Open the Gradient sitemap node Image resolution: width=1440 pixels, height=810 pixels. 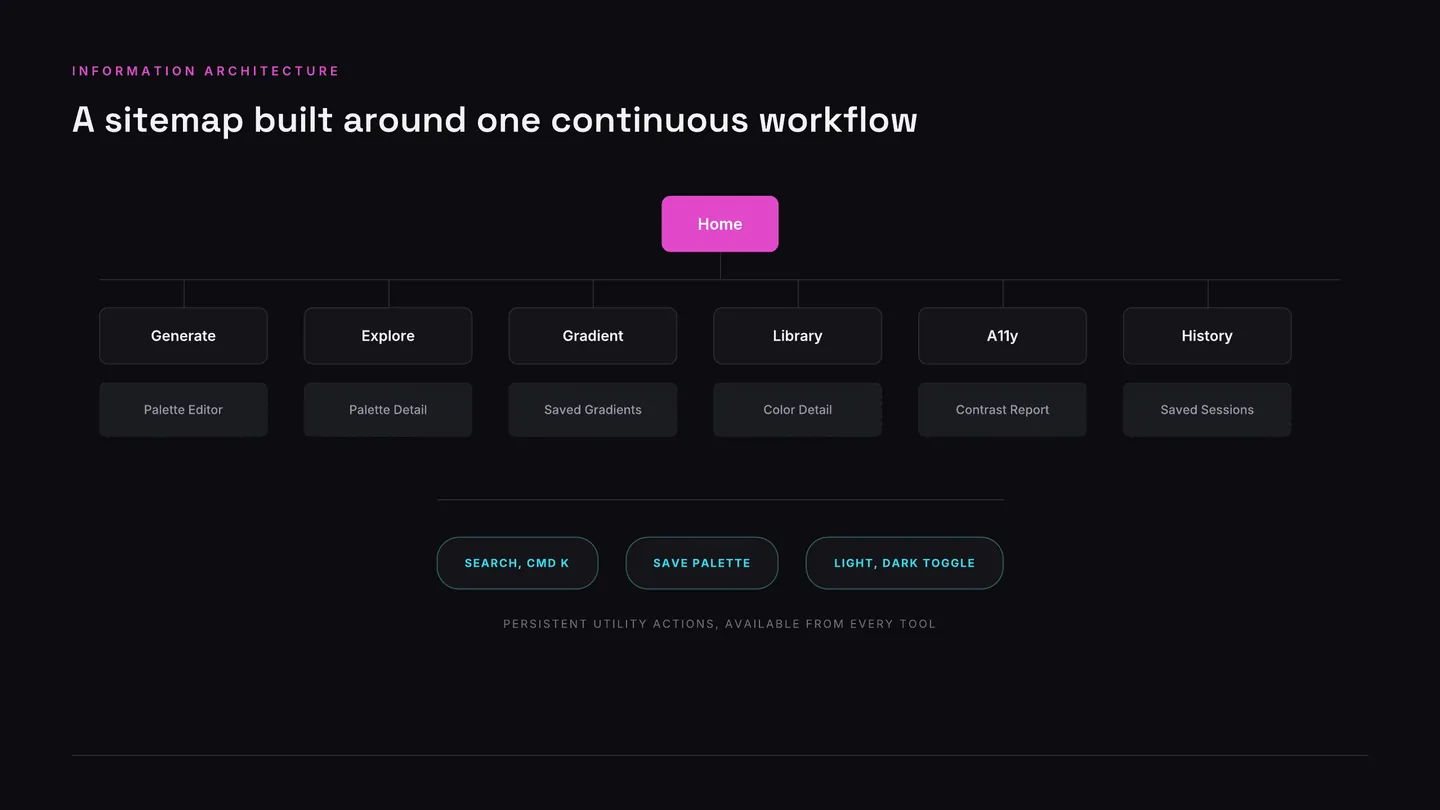pyautogui.click(x=593, y=336)
